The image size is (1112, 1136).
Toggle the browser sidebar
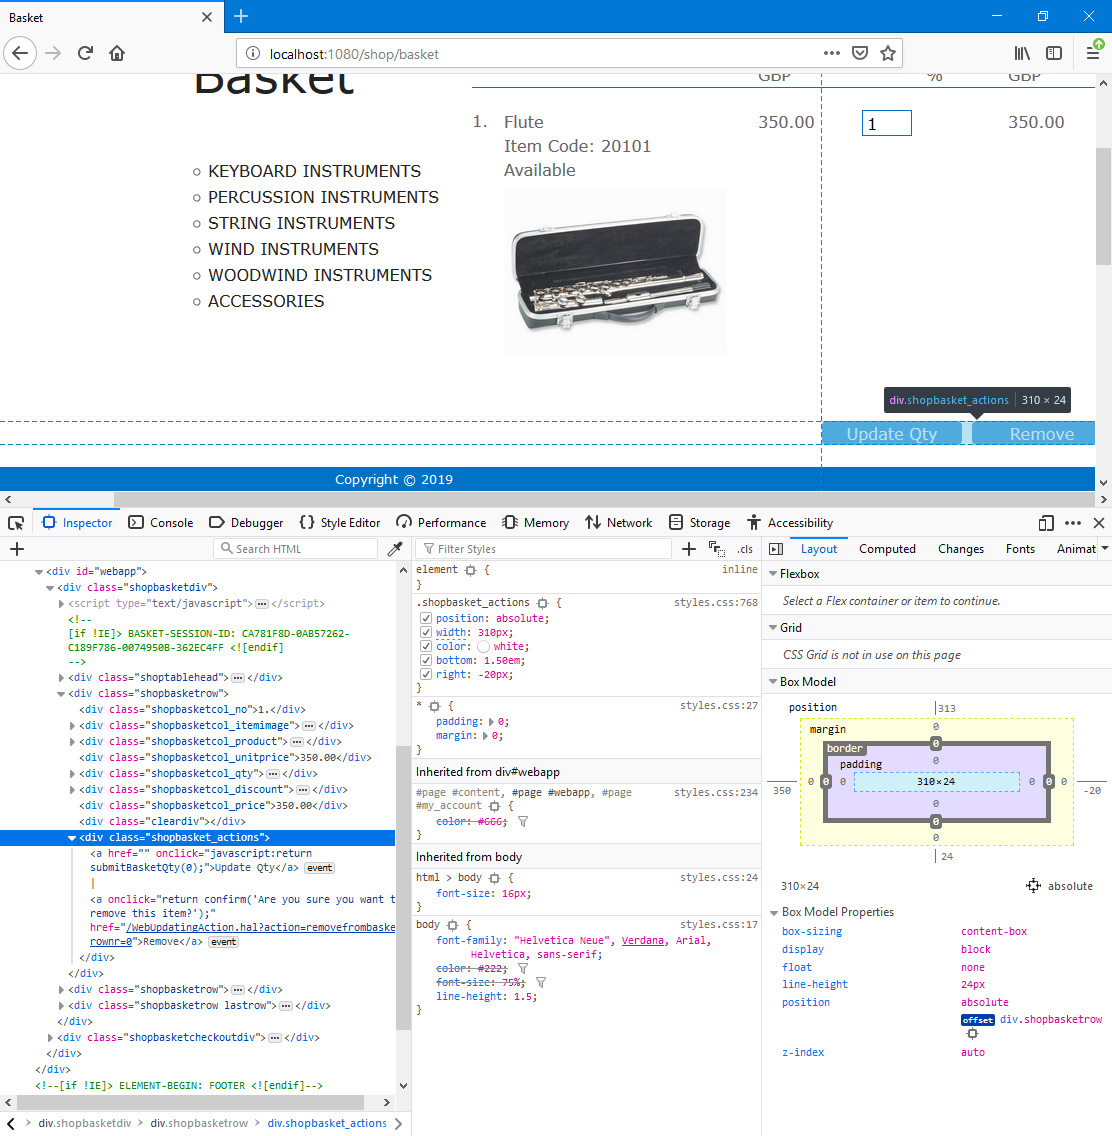click(x=1054, y=53)
